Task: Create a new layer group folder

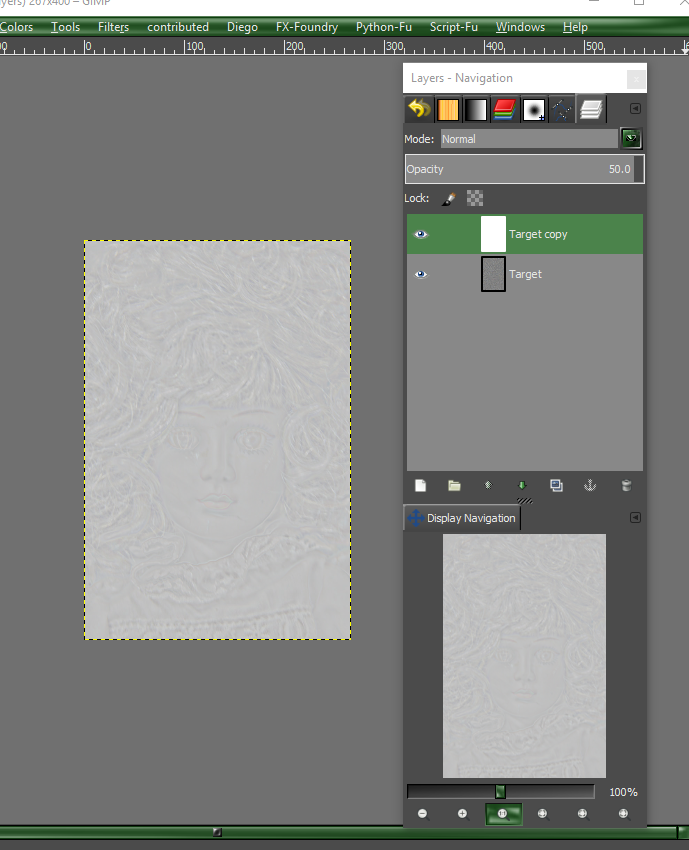Action: [454, 485]
